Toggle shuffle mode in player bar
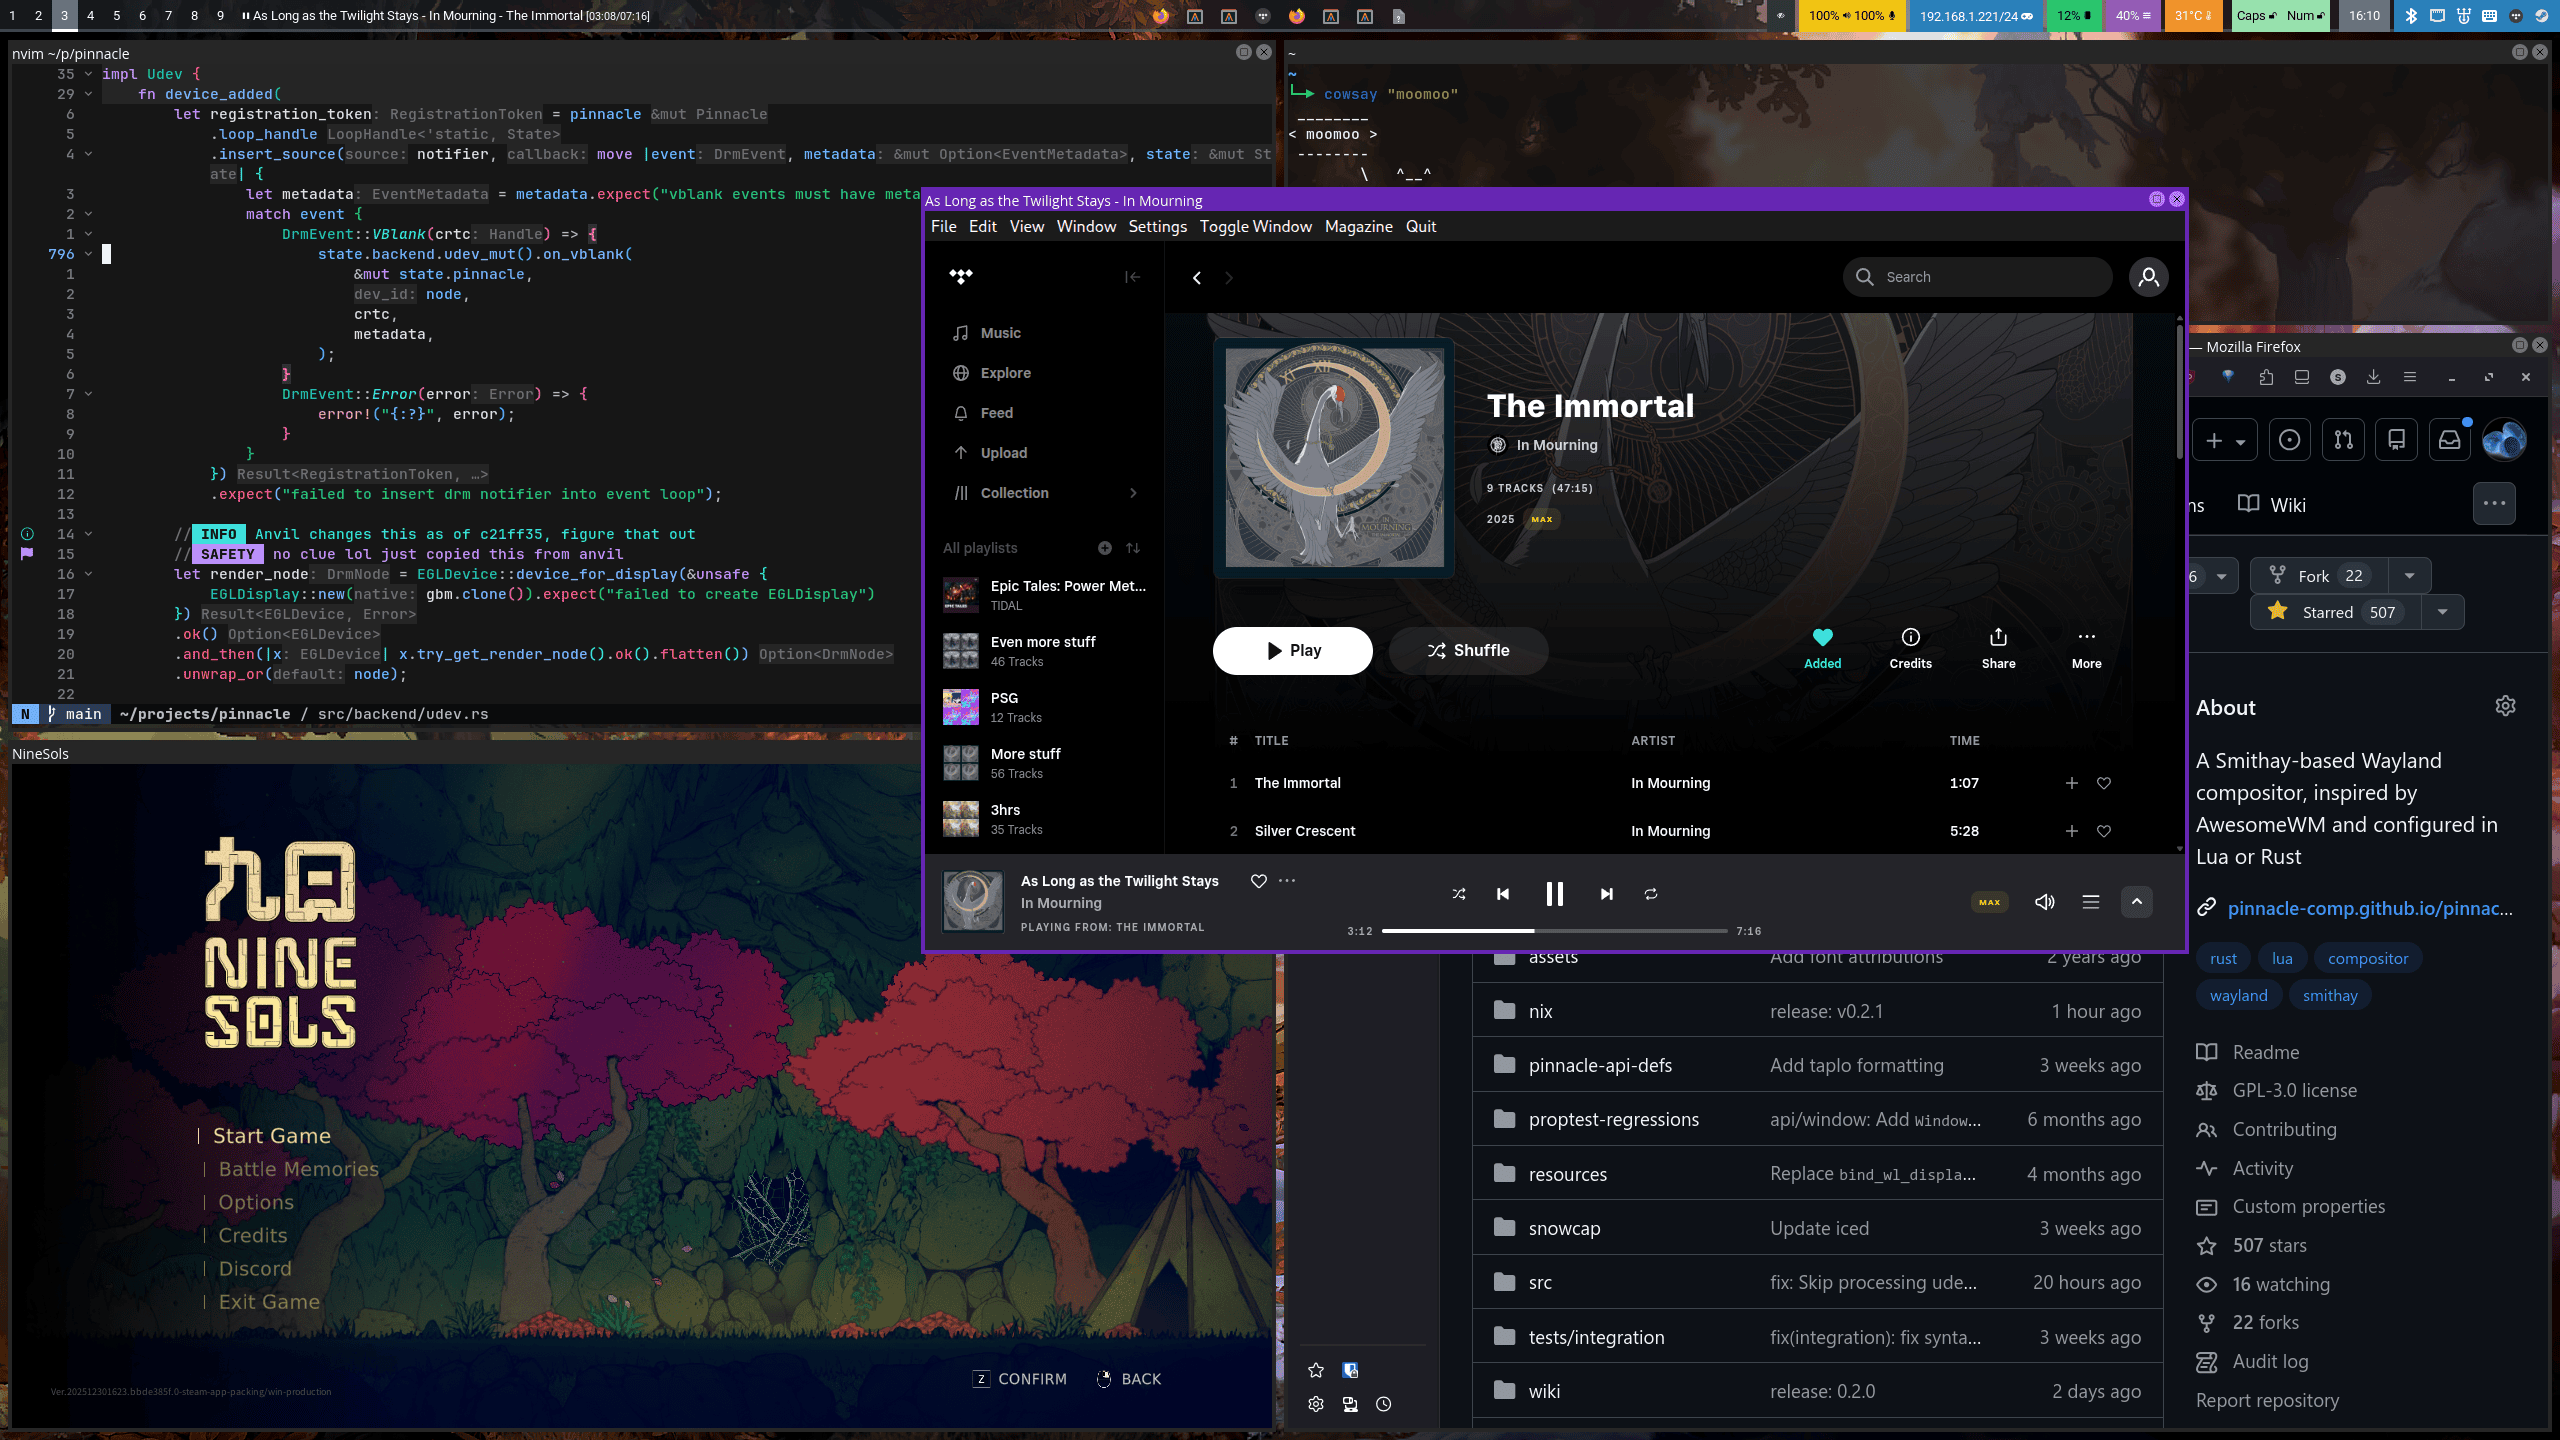The image size is (2560, 1440). pyautogui.click(x=1458, y=894)
